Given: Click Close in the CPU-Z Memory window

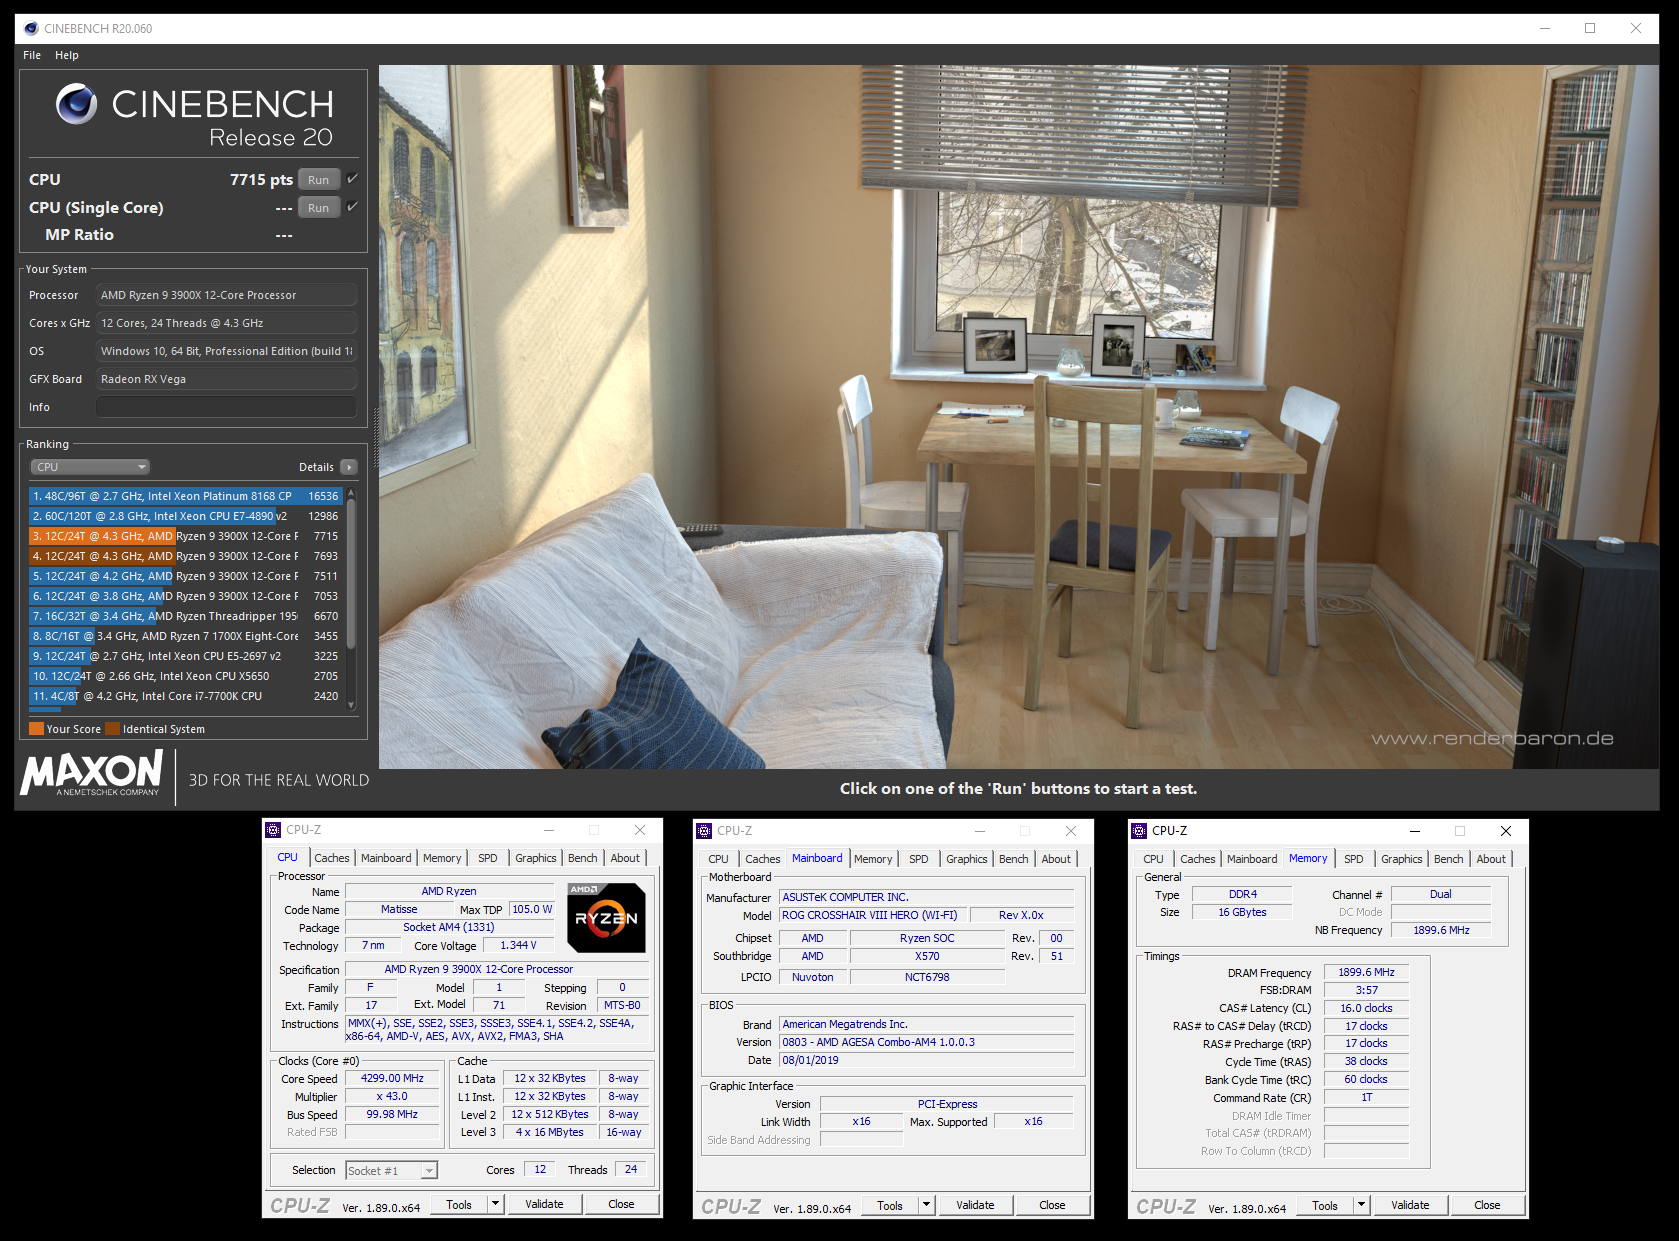Looking at the screenshot, I should [x=1487, y=1205].
